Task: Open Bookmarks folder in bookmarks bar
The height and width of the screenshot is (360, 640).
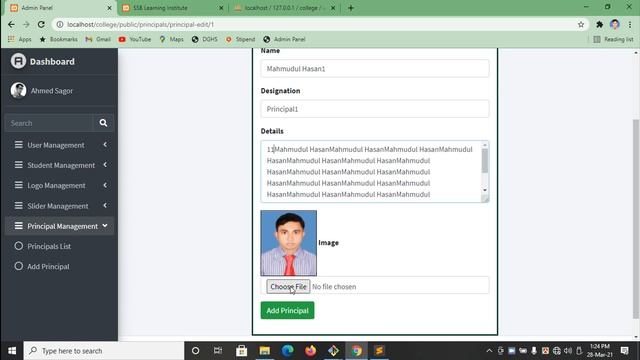Action: pos(58,39)
